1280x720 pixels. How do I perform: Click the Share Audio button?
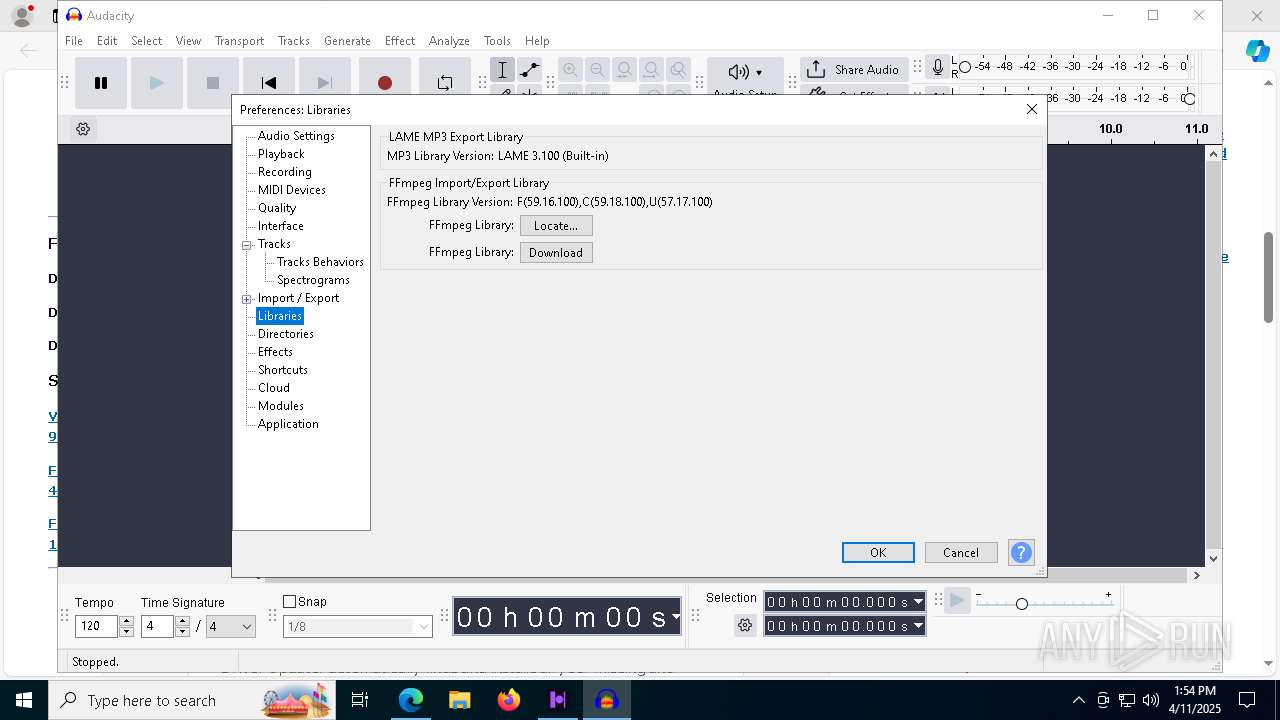click(x=854, y=69)
